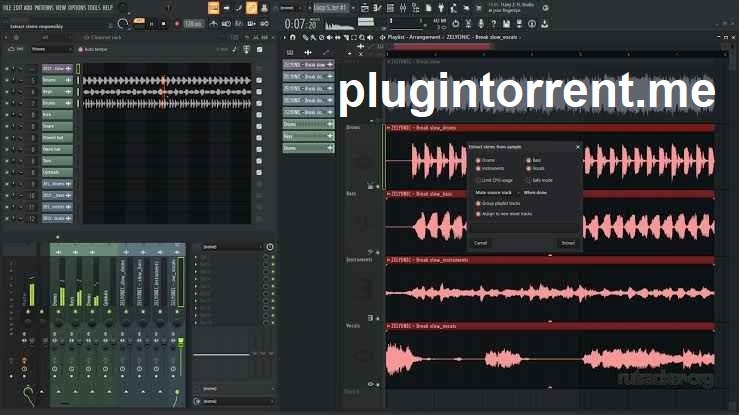
Task: Click the playlist timeline ruler
Action: click(x=554, y=55)
